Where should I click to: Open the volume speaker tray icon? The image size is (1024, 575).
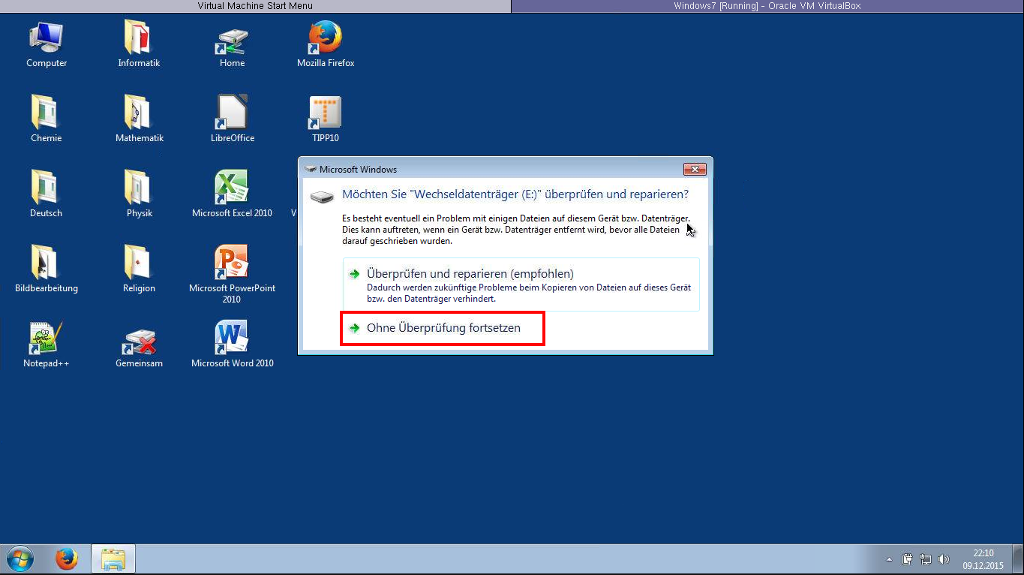click(x=943, y=559)
